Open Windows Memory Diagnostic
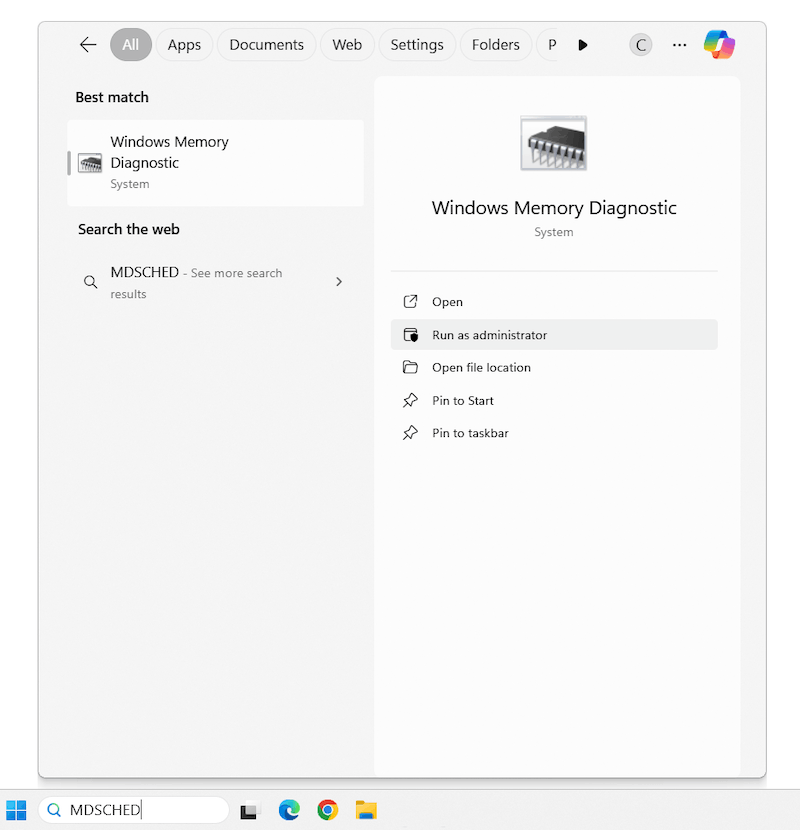 pos(554,302)
